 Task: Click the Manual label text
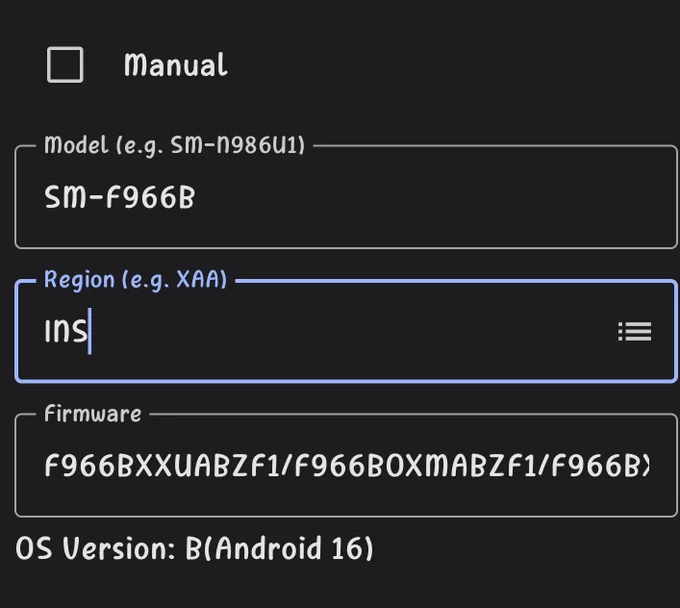click(176, 65)
